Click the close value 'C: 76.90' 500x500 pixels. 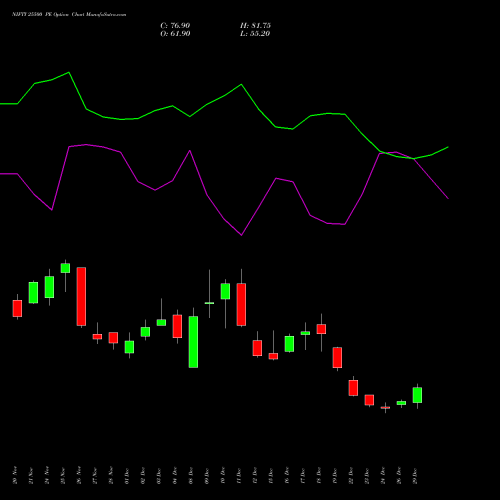(x=175, y=26)
